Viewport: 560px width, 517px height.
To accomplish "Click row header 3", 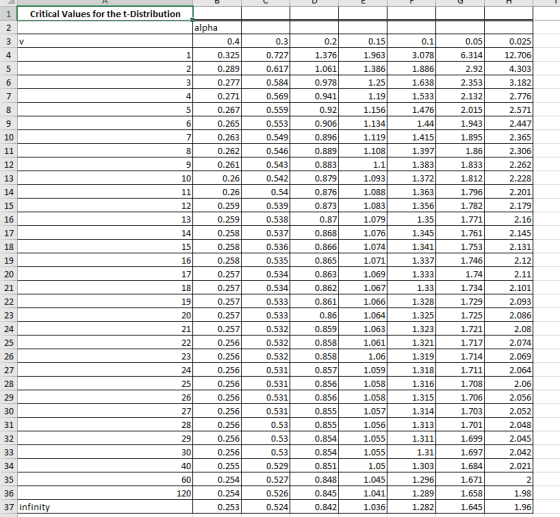I will click(x=8, y=41).
